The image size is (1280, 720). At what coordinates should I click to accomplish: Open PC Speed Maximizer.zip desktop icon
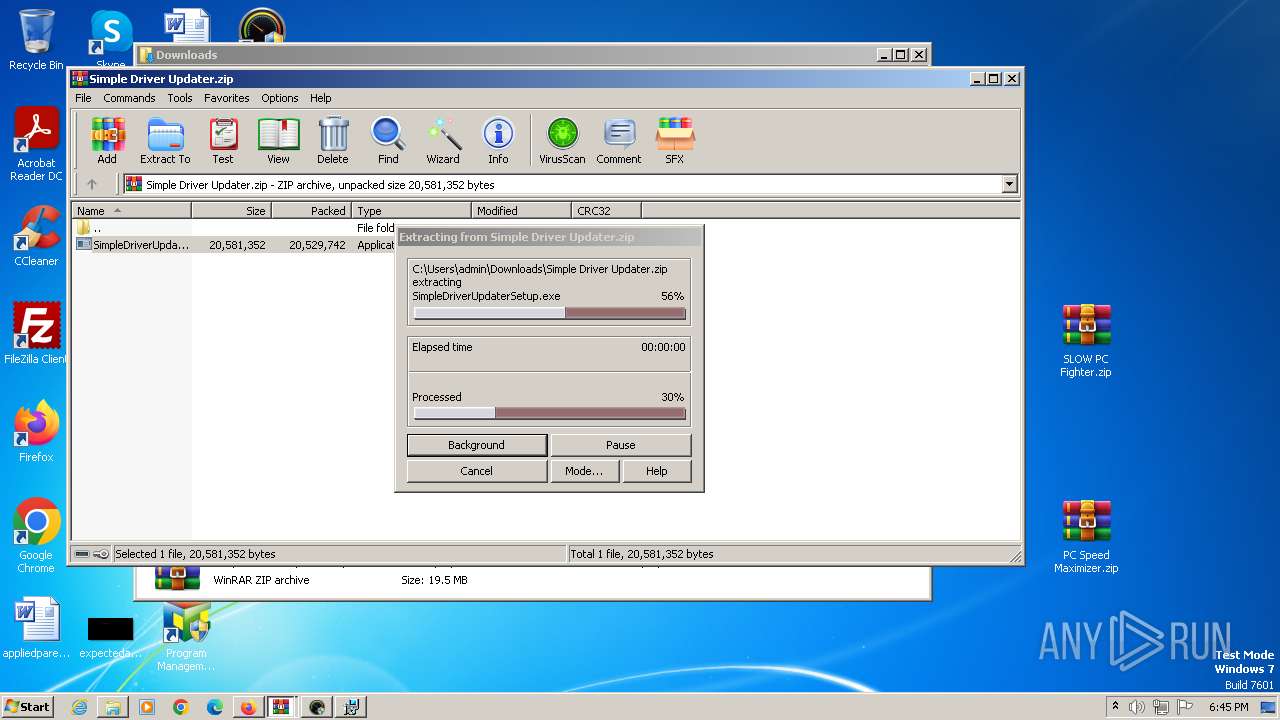1086,537
